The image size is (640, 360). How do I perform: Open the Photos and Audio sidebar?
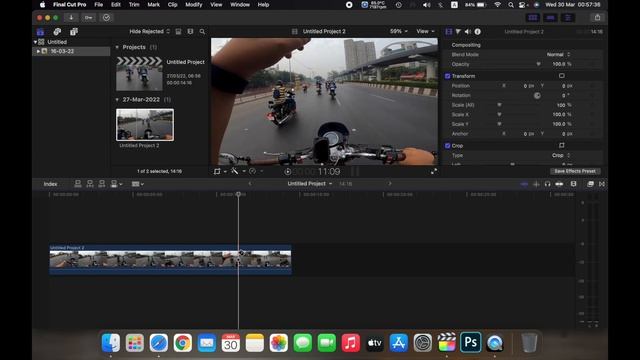[x=57, y=31]
